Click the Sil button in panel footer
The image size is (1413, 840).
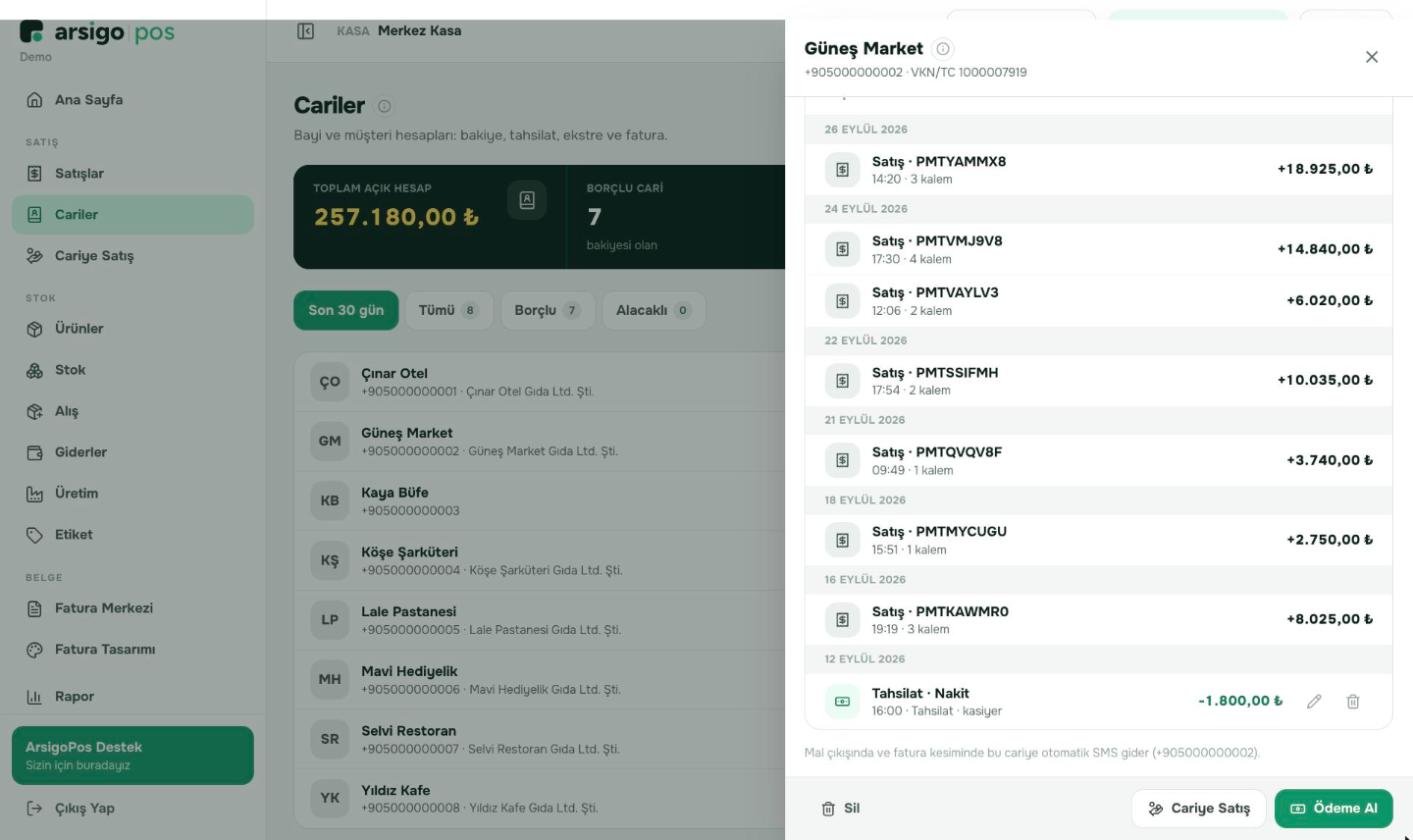pos(841,809)
